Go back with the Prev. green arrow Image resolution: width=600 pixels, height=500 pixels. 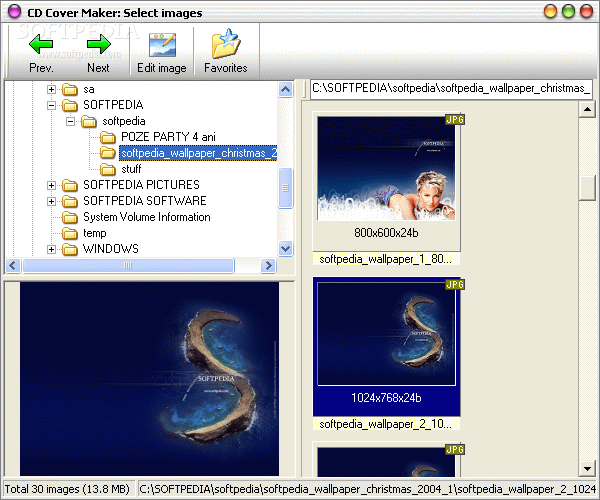[x=41, y=44]
